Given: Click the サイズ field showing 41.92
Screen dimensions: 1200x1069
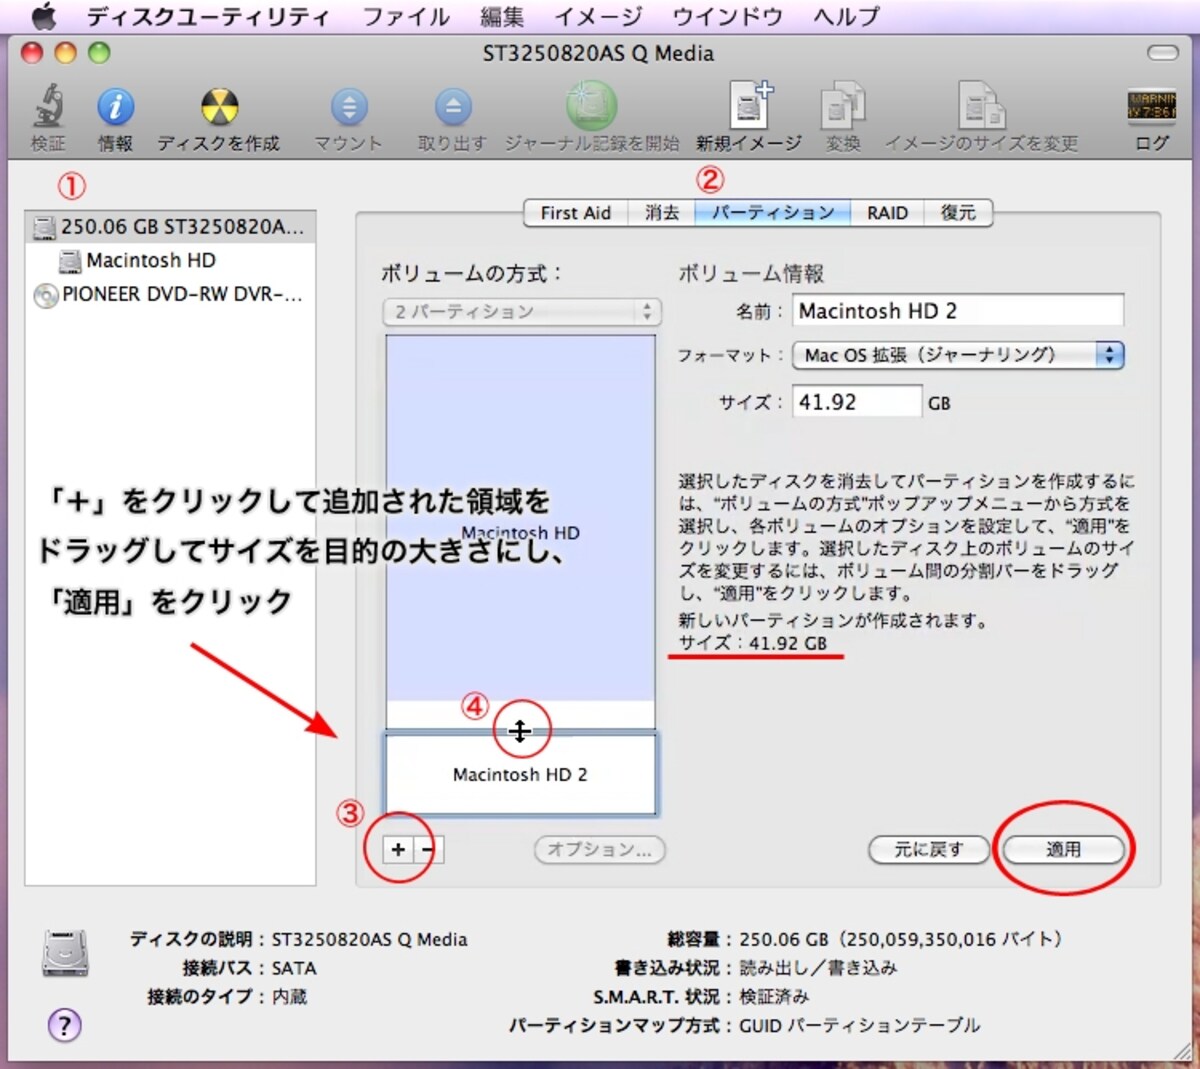Looking at the screenshot, I should click(x=857, y=402).
